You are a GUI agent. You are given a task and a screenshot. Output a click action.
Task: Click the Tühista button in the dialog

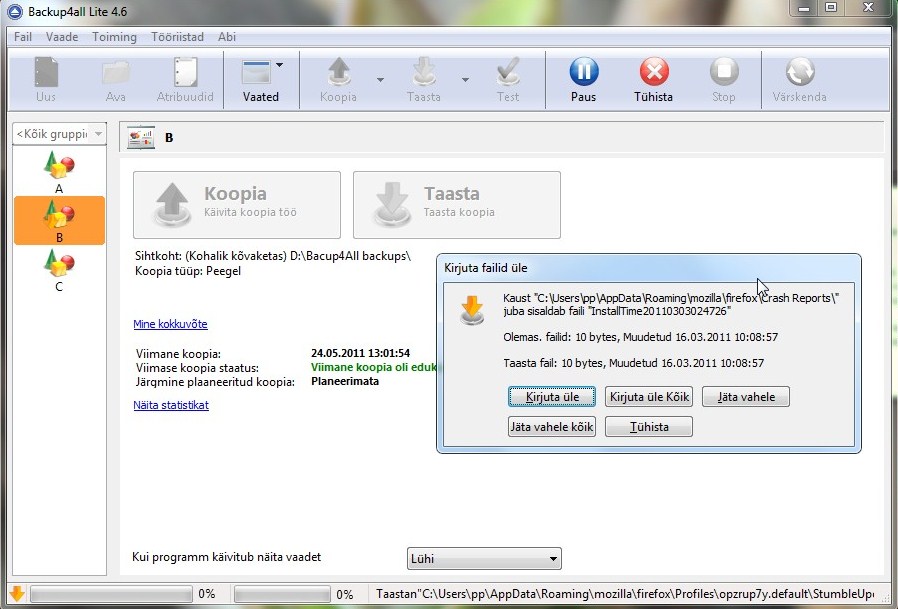point(649,426)
